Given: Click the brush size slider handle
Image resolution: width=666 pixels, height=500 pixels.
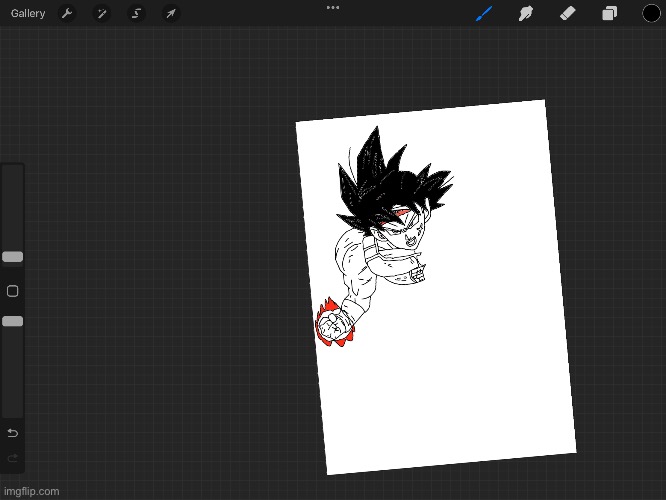Looking at the screenshot, I should point(13,257).
